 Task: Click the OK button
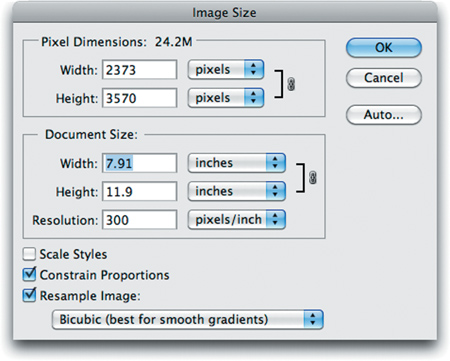pos(384,48)
